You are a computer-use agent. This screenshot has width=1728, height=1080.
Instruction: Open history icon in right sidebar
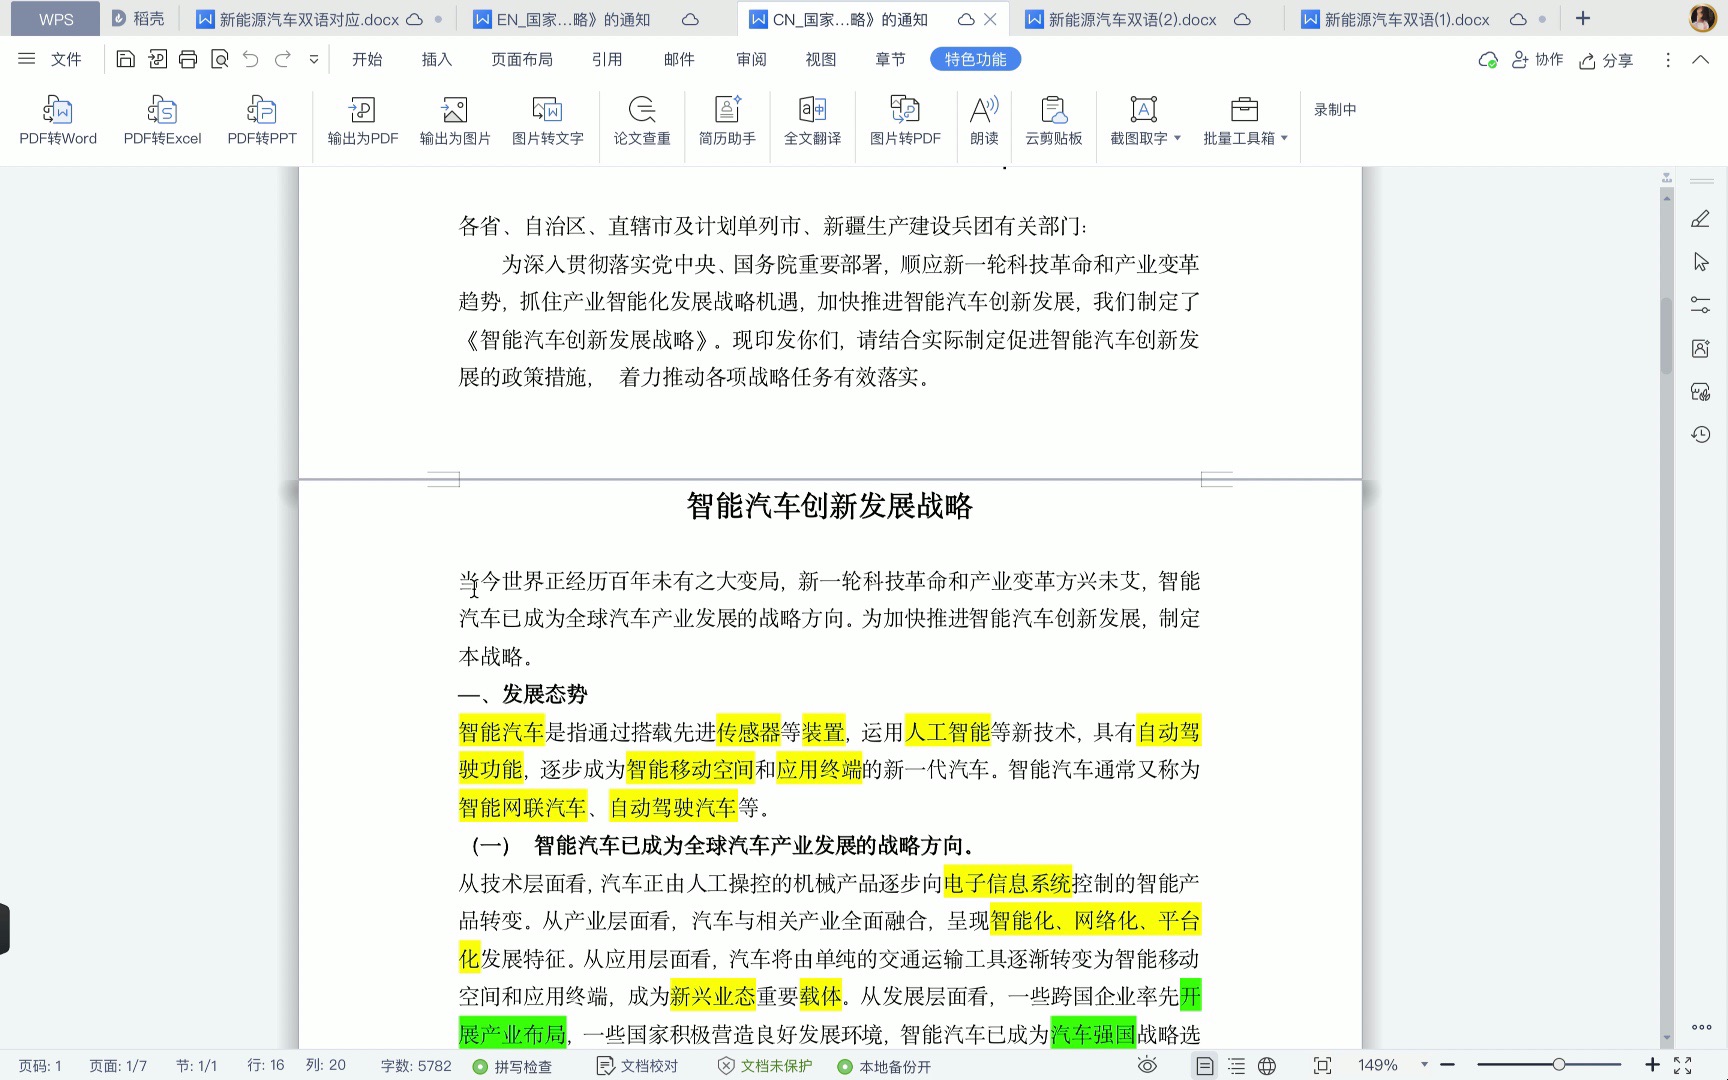[x=1700, y=434]
